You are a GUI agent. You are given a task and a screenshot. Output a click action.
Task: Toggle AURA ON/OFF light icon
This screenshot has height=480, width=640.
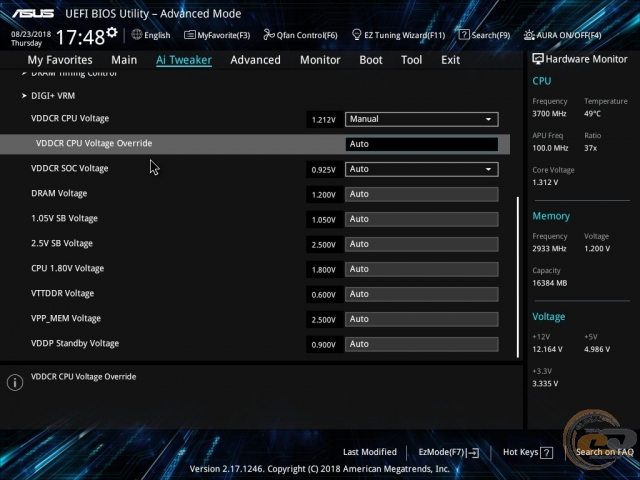529,35
